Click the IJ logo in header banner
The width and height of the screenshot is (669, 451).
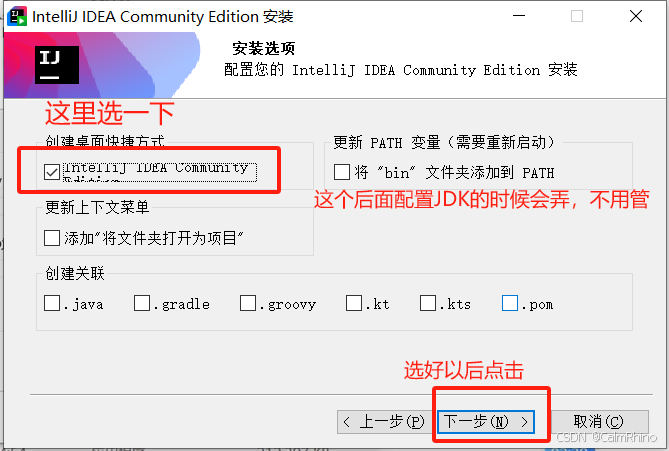click(57, 65)
